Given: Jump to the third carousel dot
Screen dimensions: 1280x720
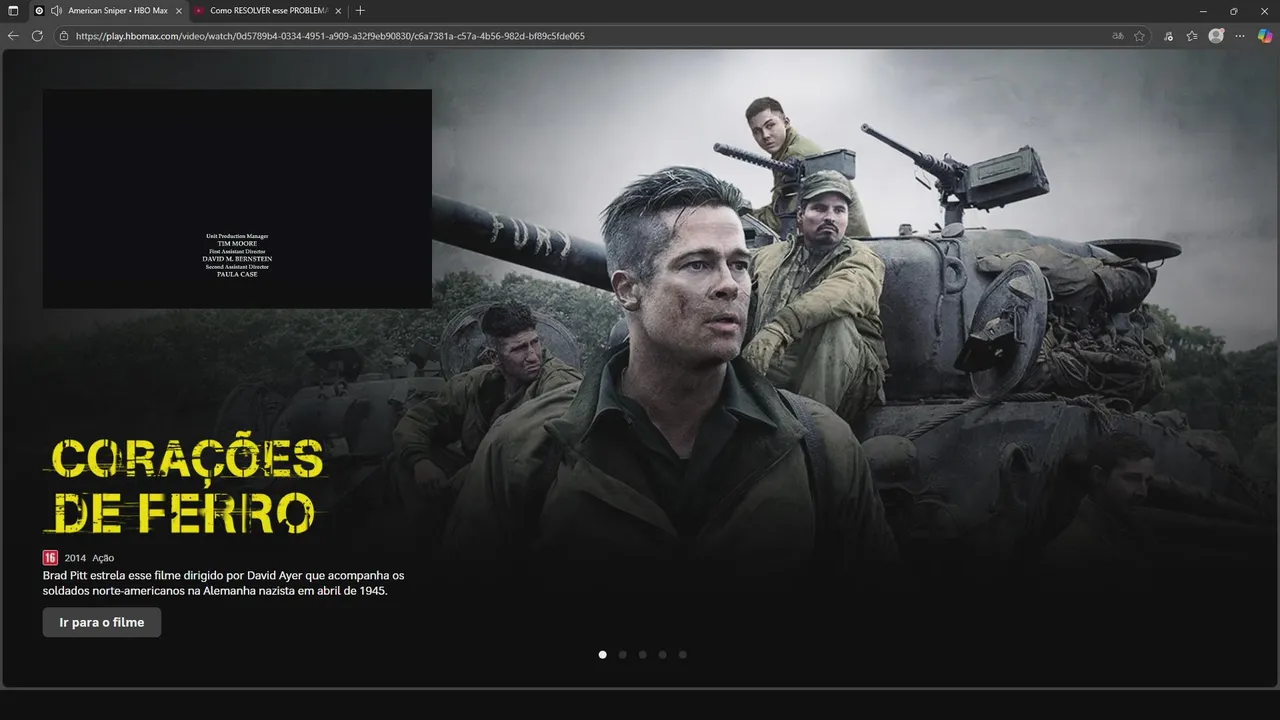Looking at the screenshot, I should tap(642, 655).
